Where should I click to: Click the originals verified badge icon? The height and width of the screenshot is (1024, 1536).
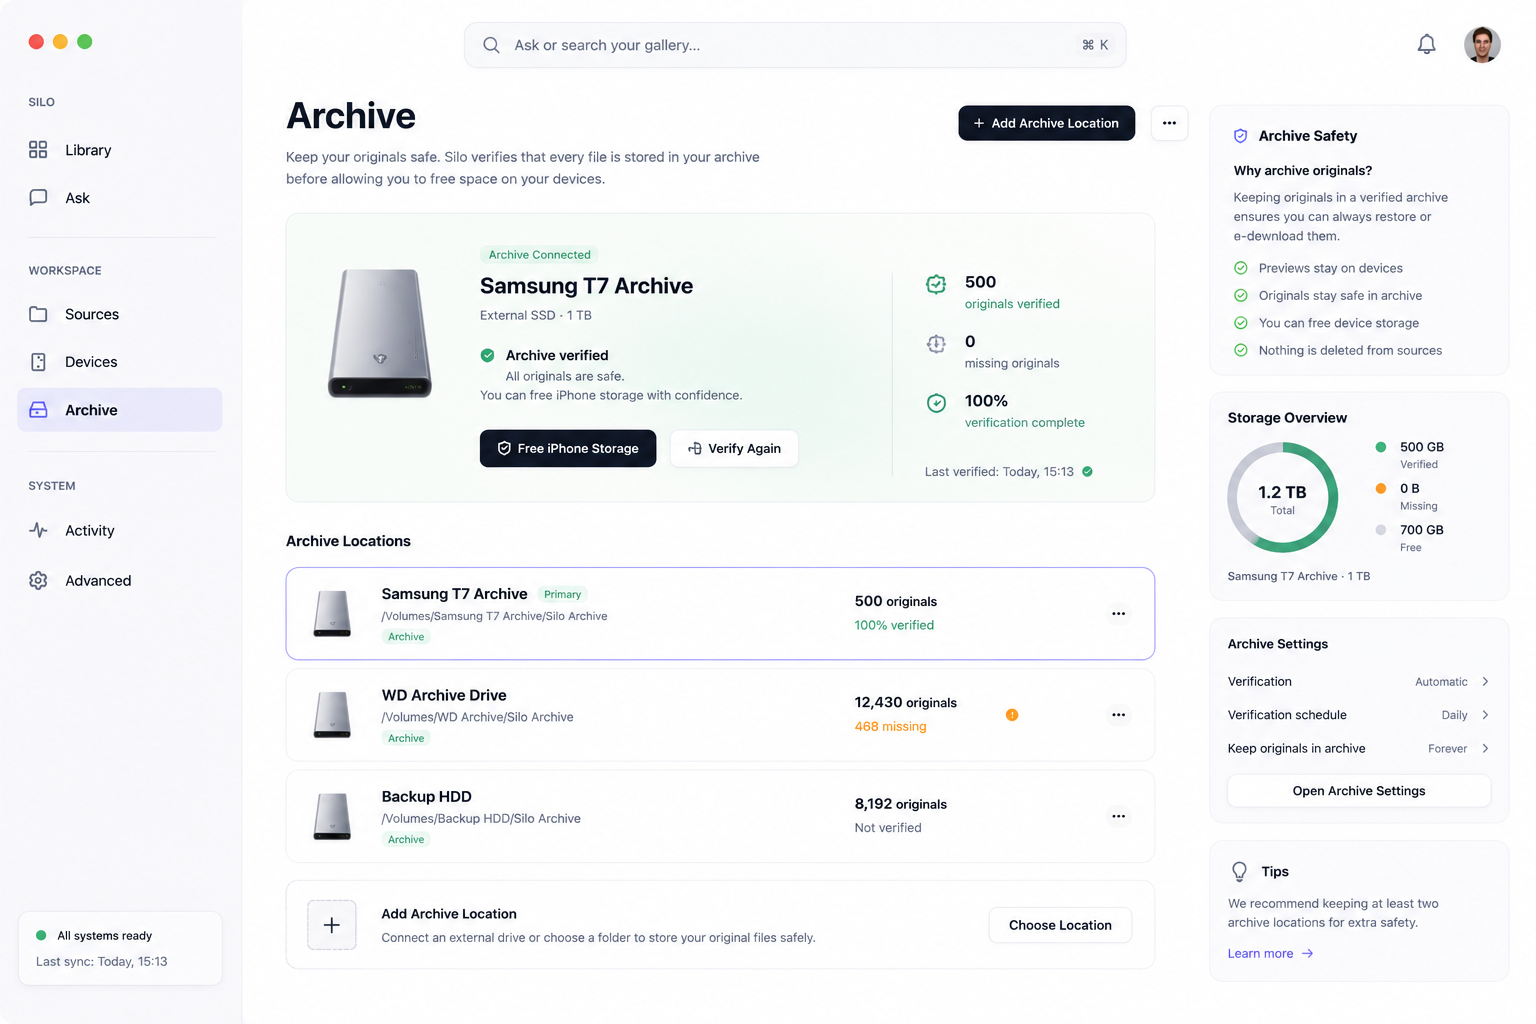click(936, 284)
